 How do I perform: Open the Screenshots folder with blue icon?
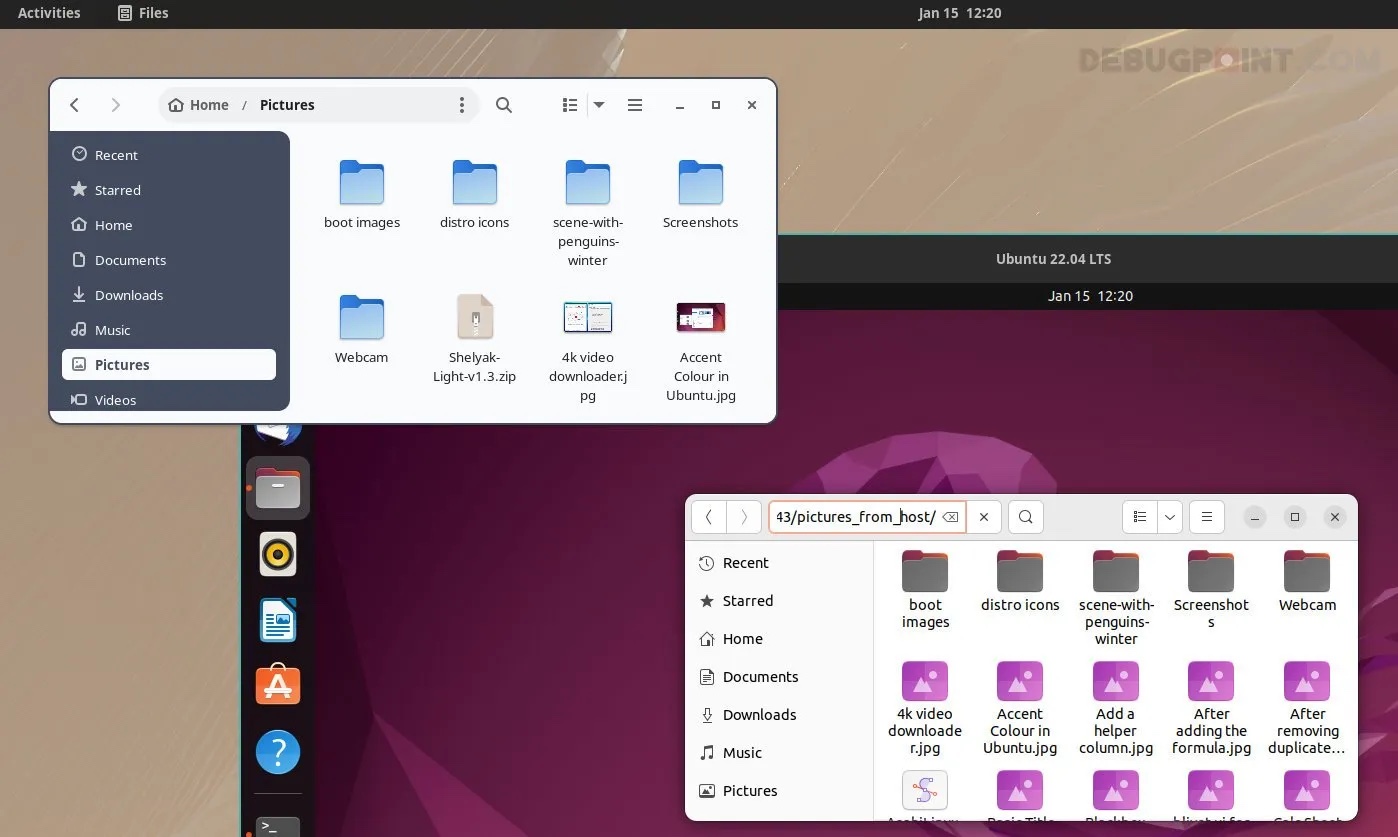click(x=700, y=184)
